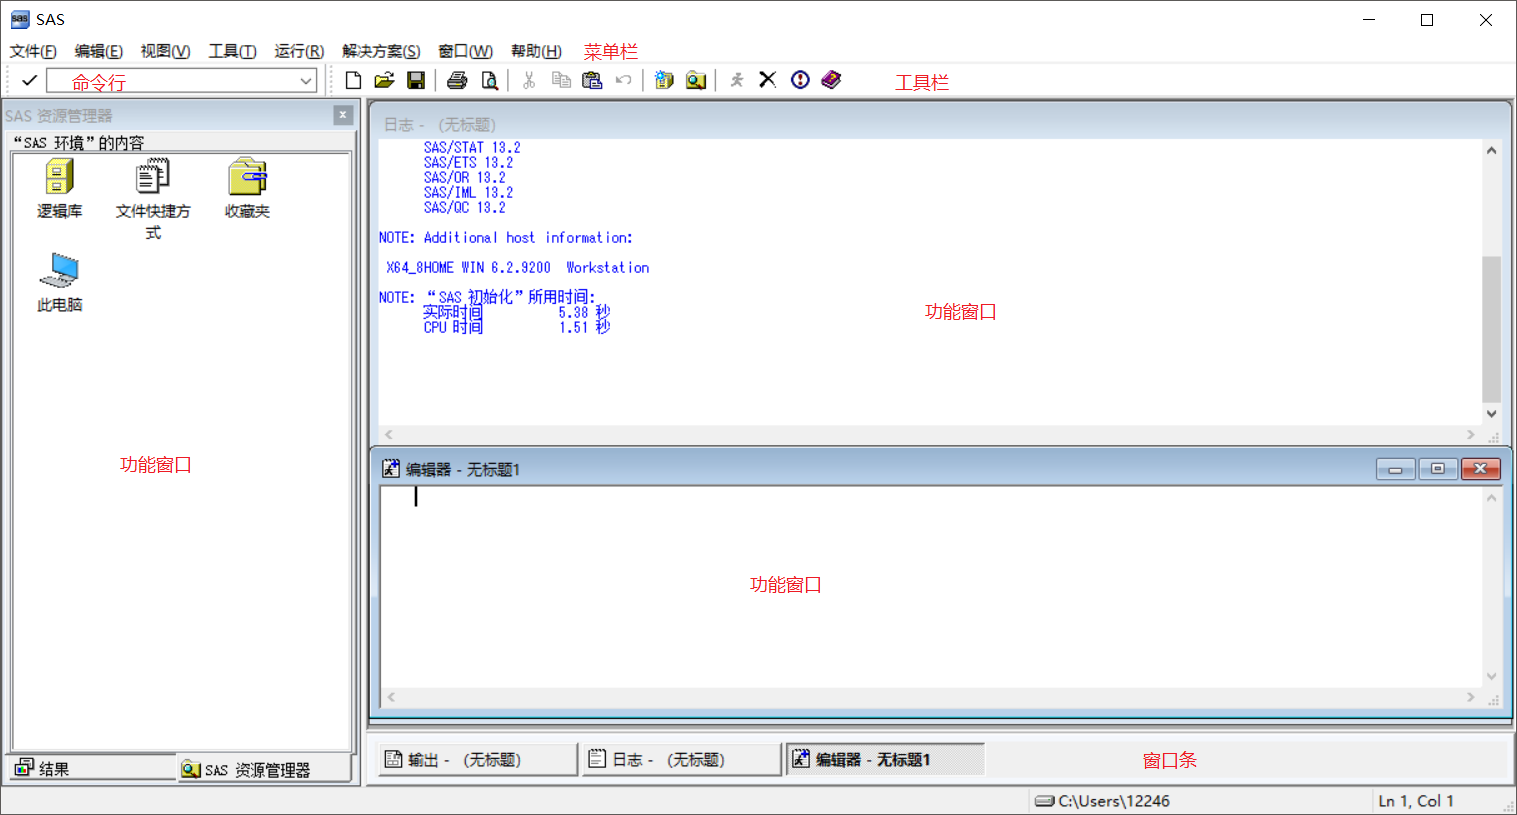Click the log window title bar 日志 - (无标题)
Viewport: 1517px width, 815px height.
[939, 124]
